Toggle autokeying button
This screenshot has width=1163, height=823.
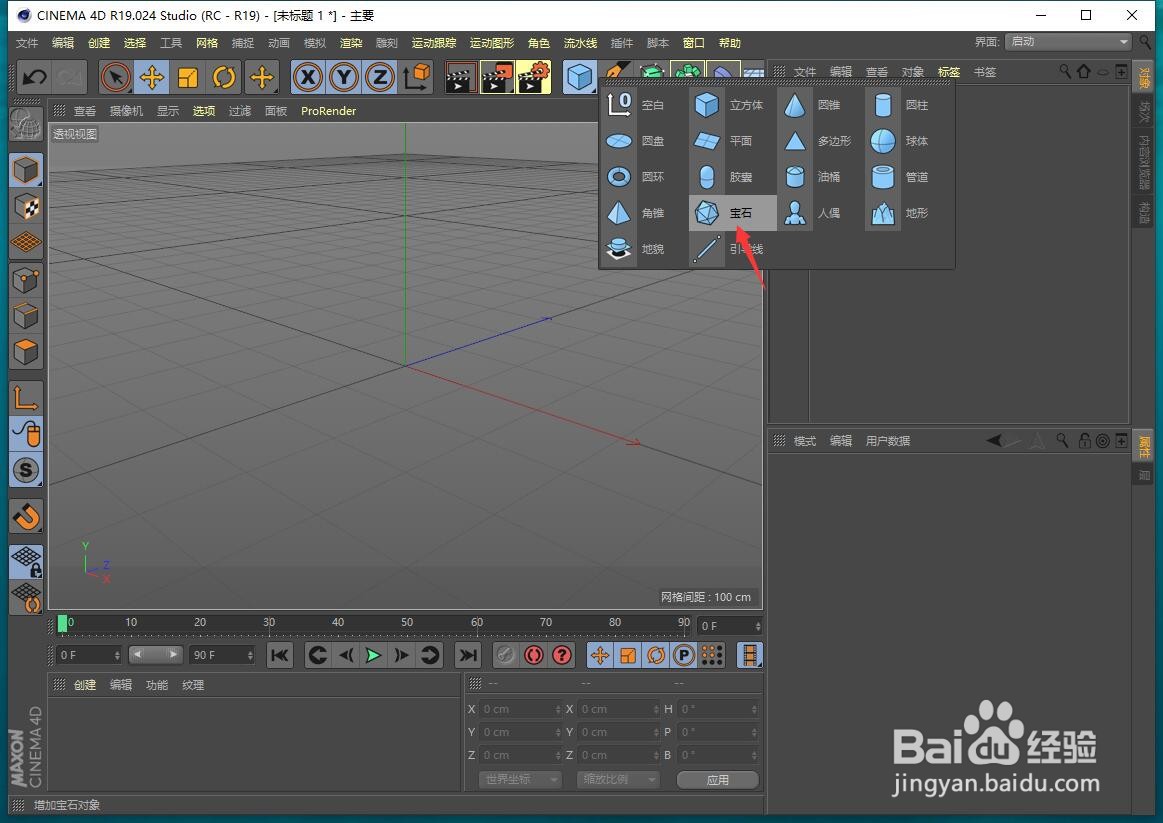tap(534, 655)
